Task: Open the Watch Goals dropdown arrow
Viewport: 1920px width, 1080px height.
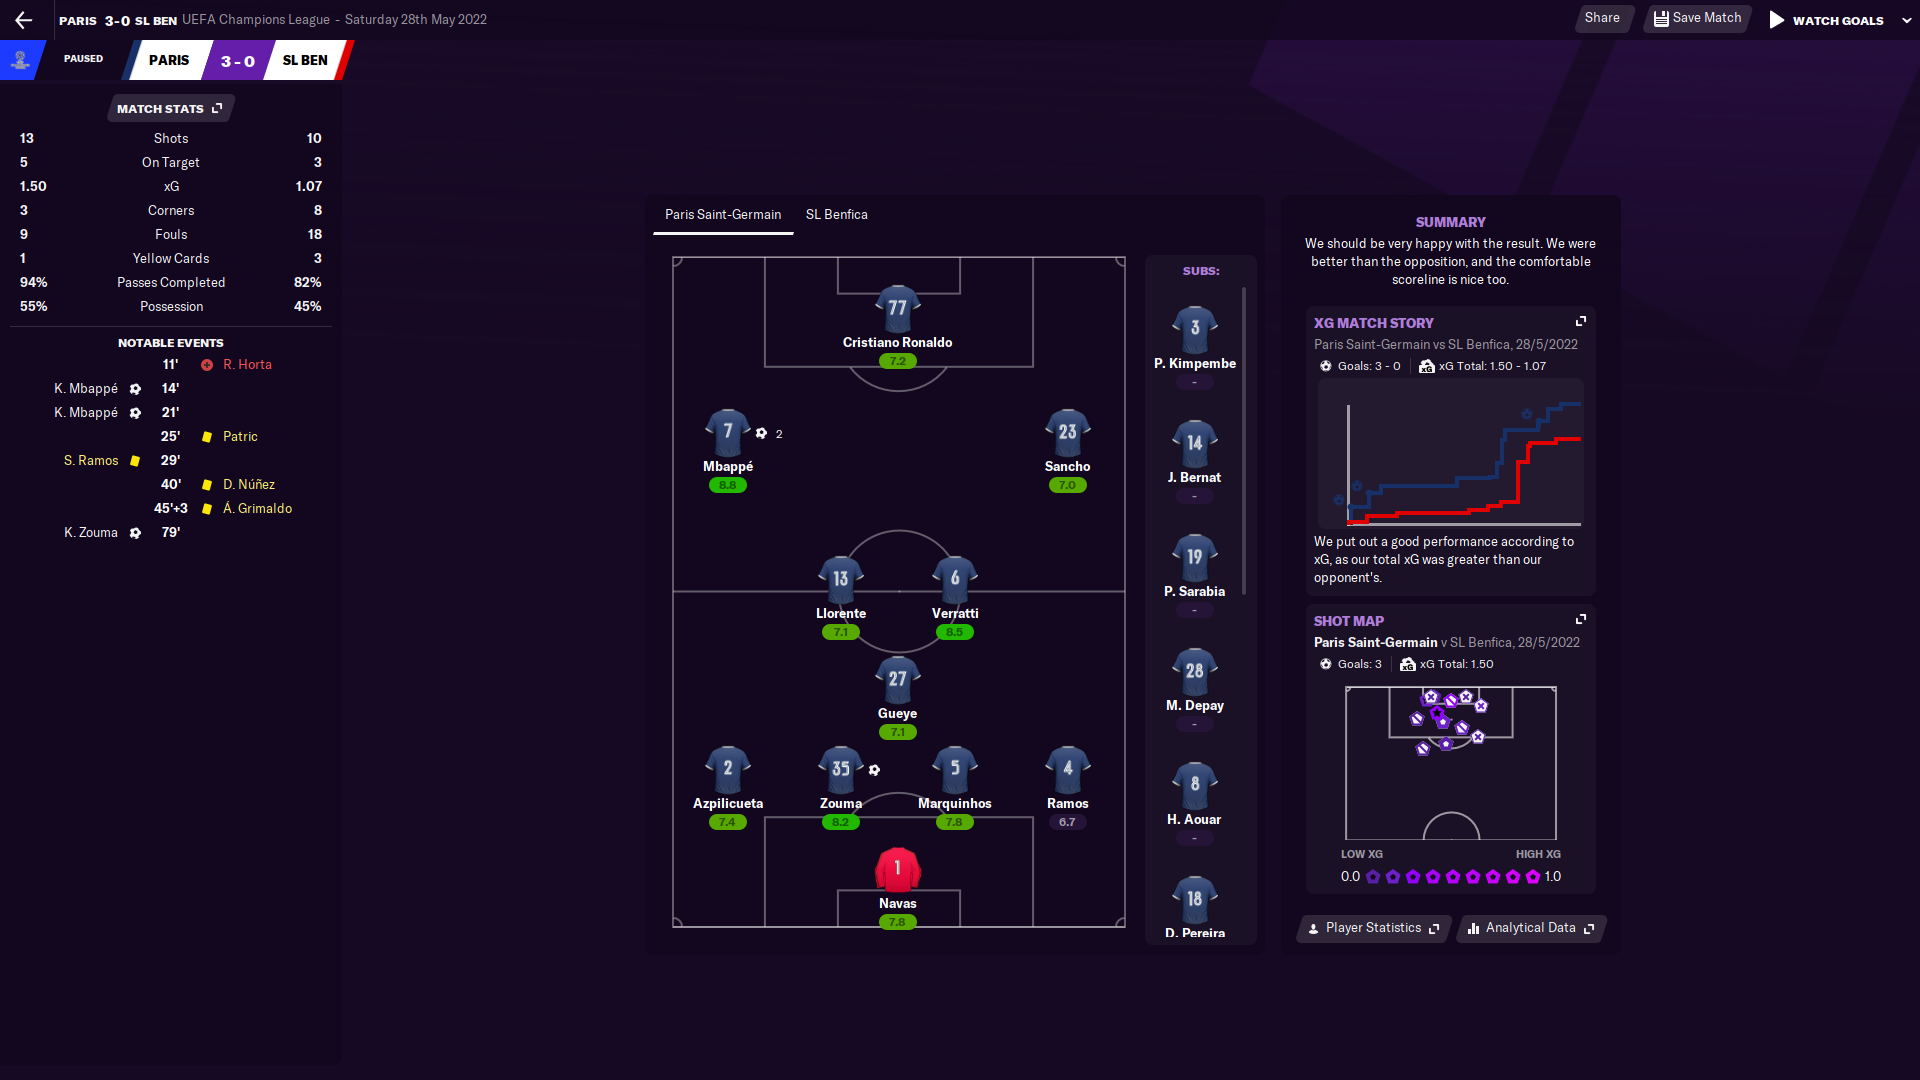Action: pos(1906,20)
